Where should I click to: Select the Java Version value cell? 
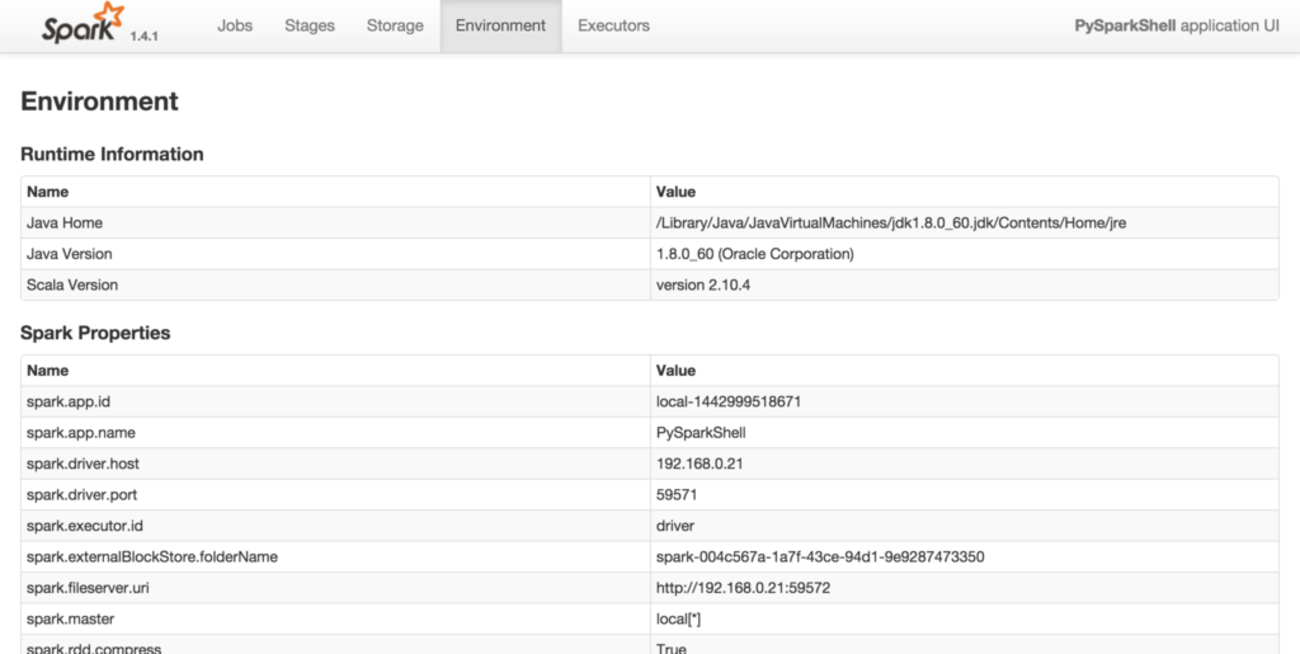(754, 254)
